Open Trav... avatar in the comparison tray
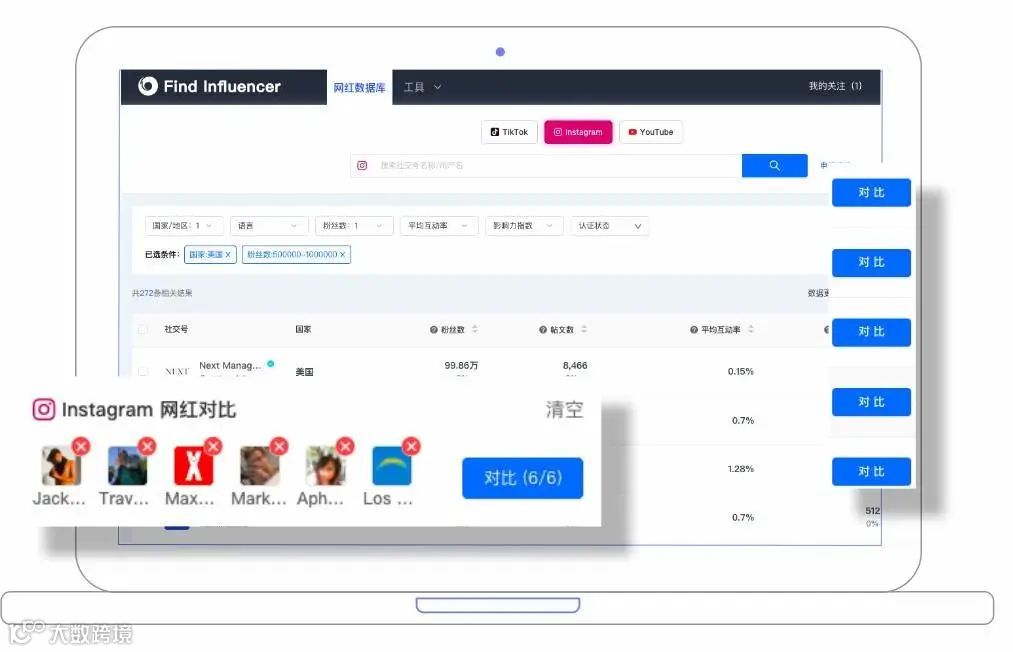Image resolution: width=1013 pixels, height=652 pixels. 127,465
